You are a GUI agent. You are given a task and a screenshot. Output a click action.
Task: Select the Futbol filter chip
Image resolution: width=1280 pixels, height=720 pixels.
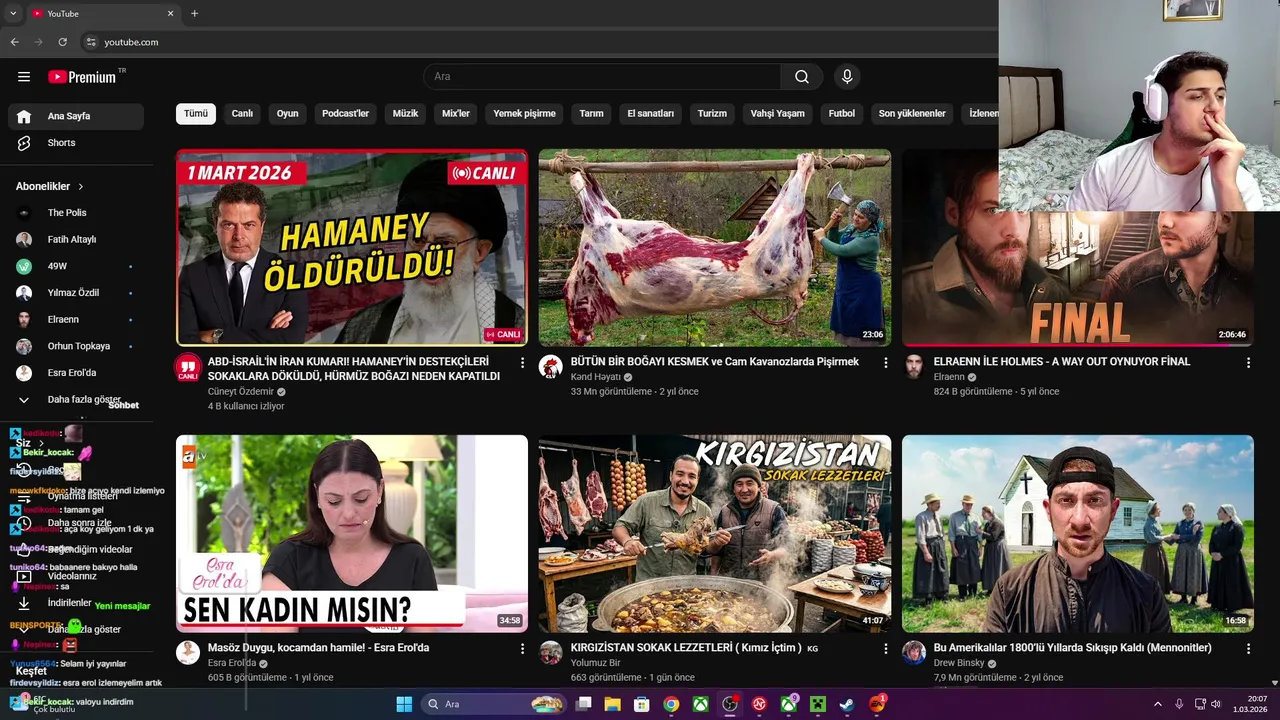tap(842, 114)
